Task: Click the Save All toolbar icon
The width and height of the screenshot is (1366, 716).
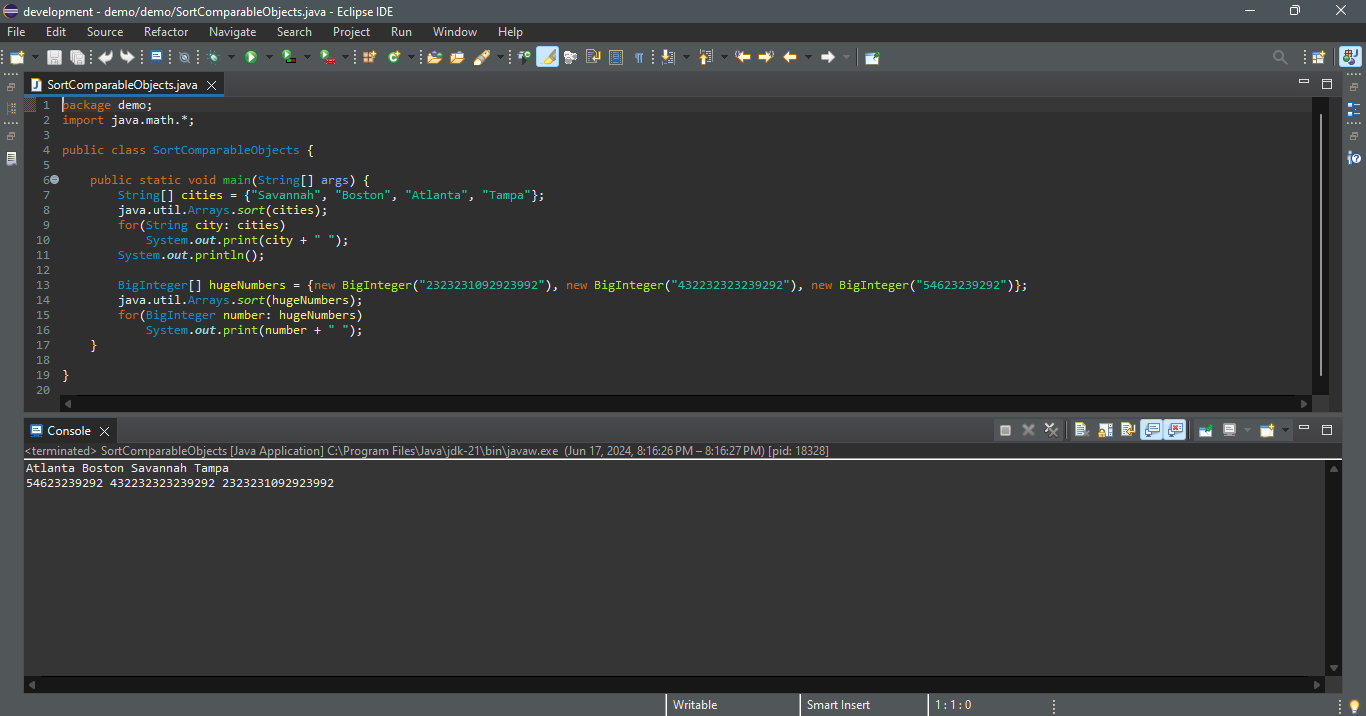Action: coord(77,57)
